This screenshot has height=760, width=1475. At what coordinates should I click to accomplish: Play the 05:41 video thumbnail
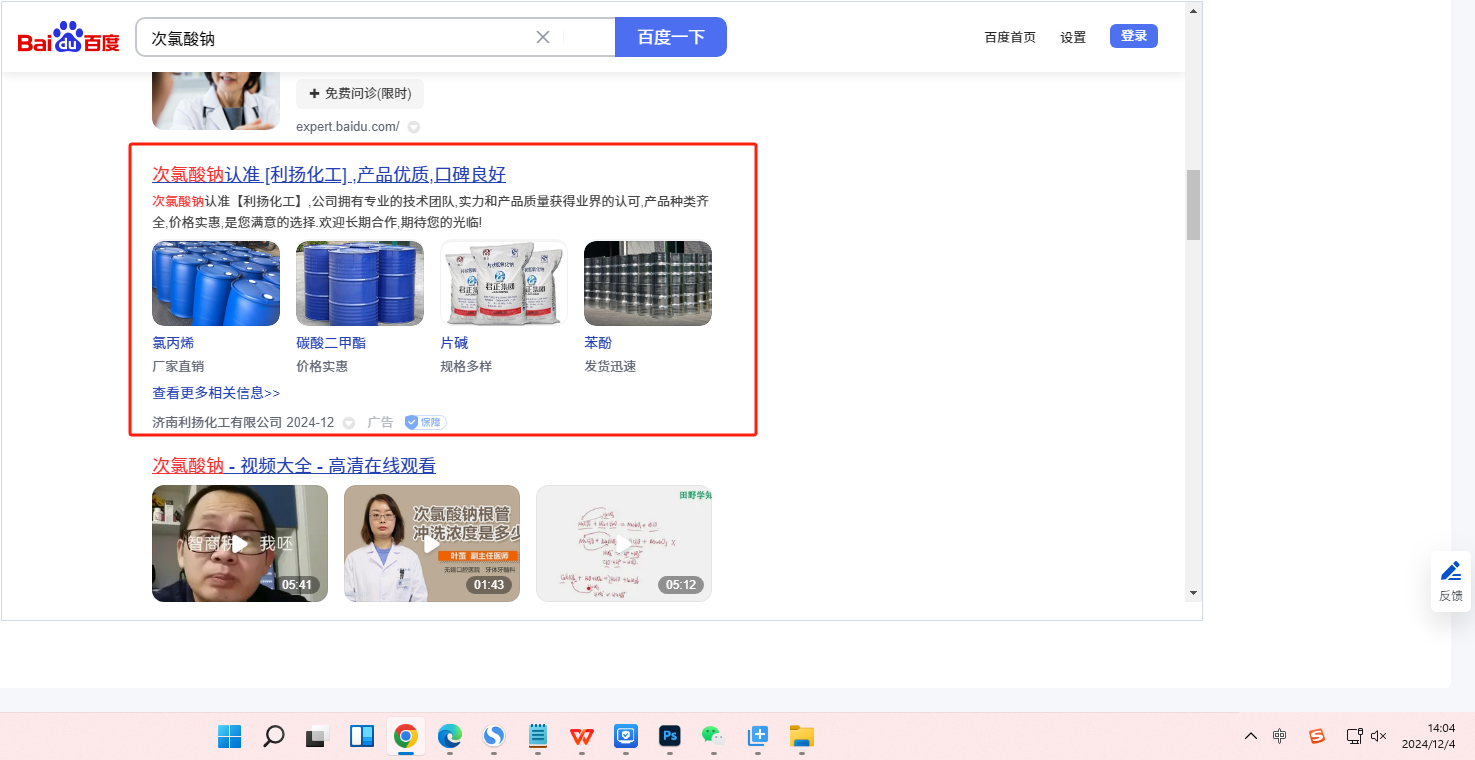click(x=240, y=543)
